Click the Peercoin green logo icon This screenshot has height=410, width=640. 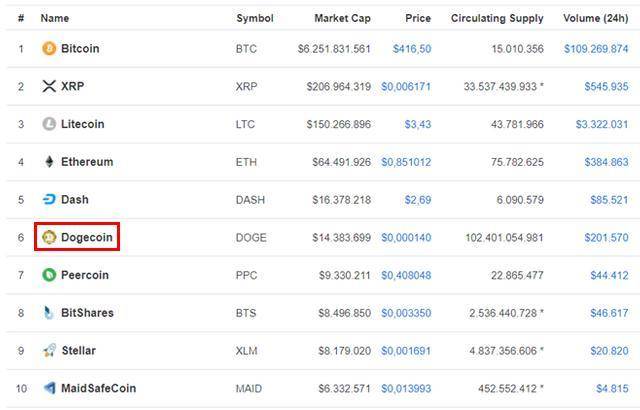click(49, 275)
